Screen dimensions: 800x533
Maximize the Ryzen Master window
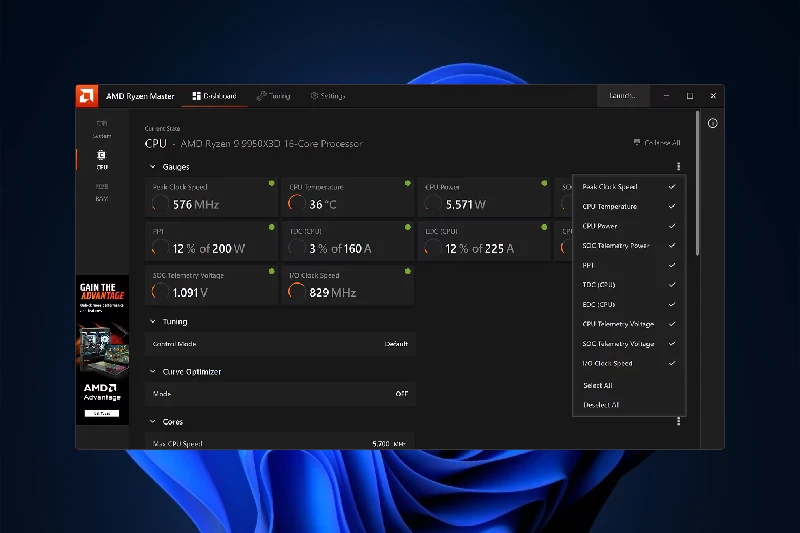coord(690,96)
